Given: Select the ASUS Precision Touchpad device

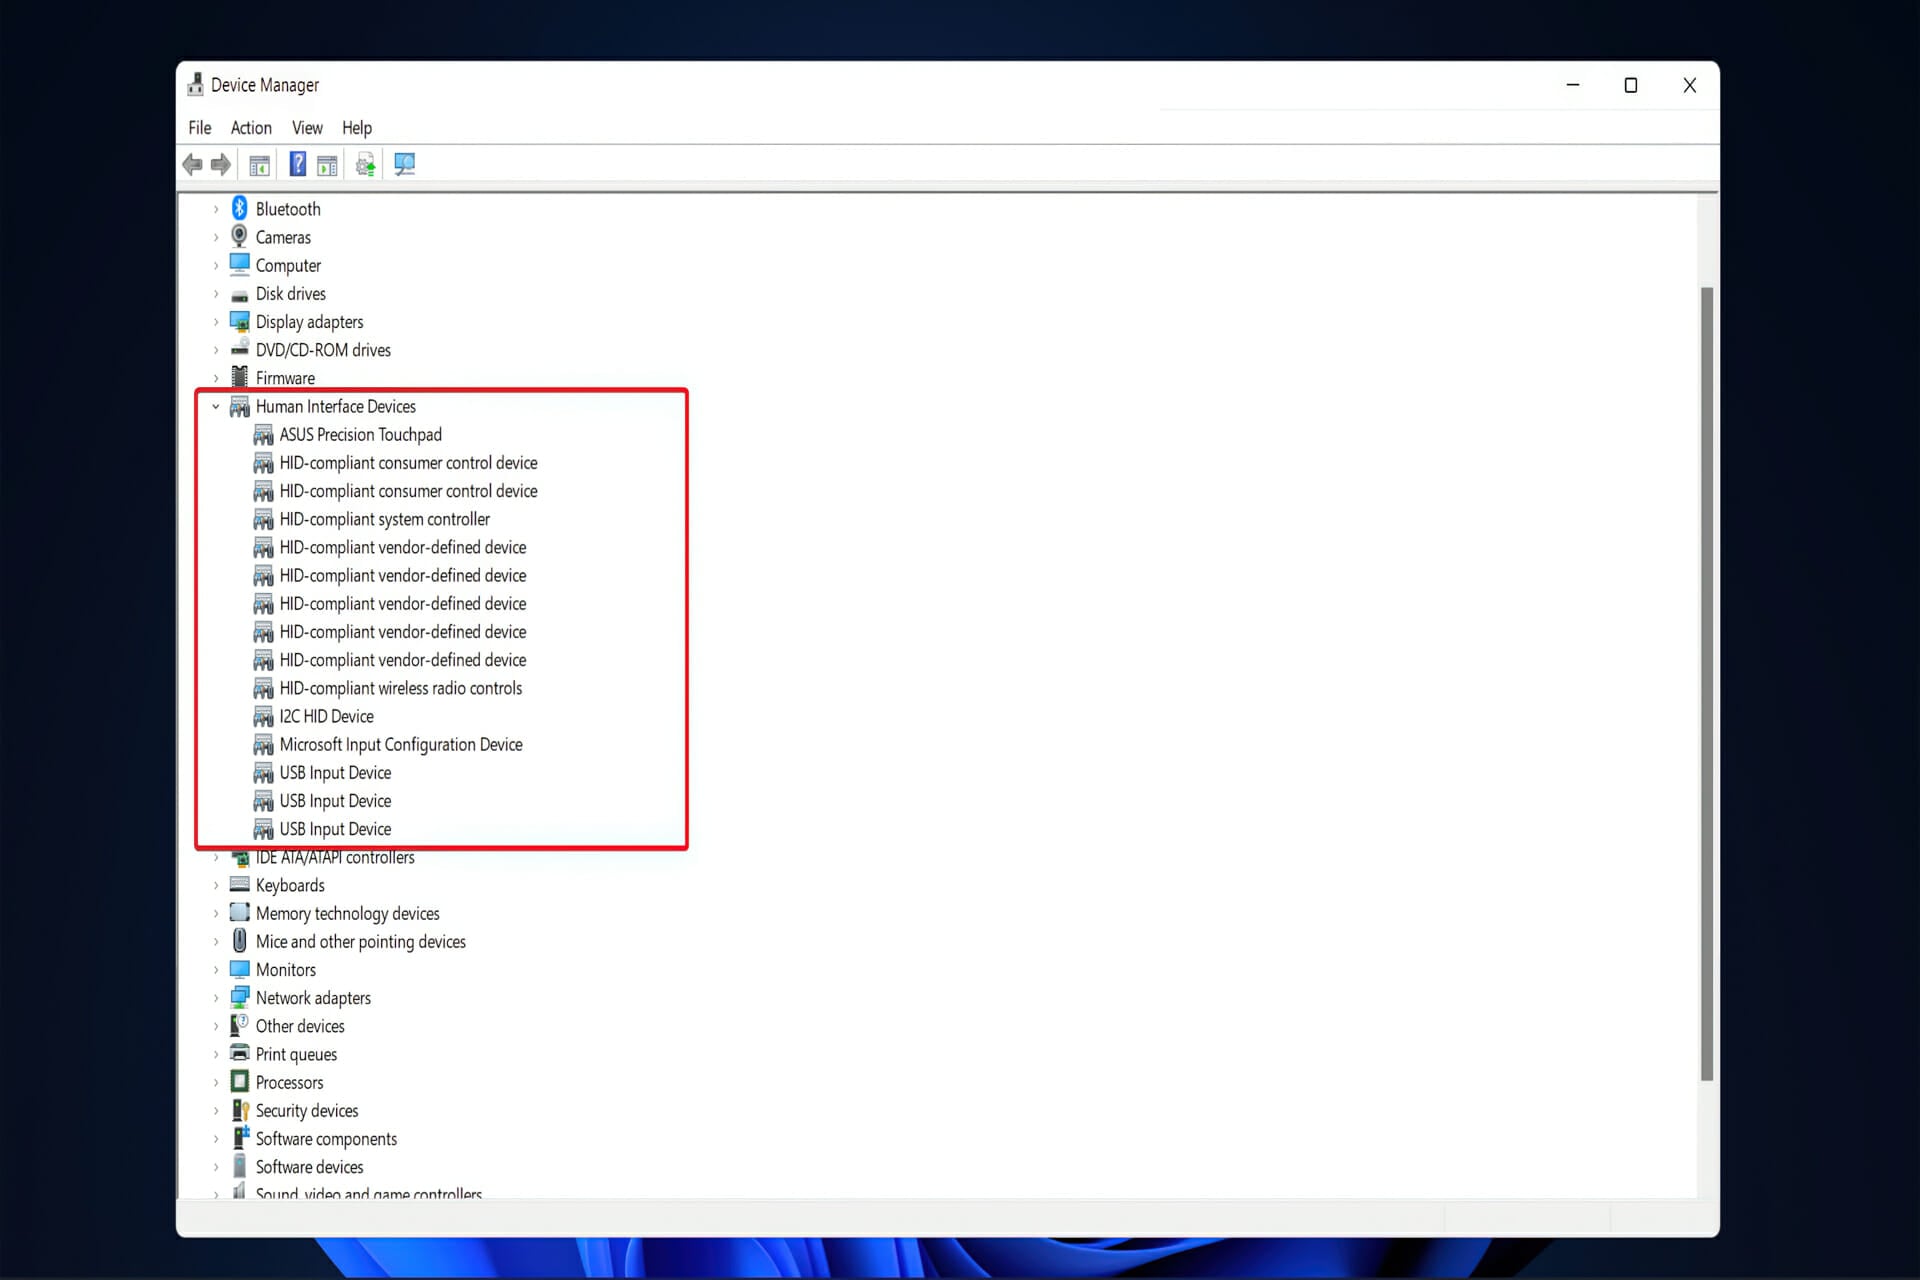Looking at the screenshot, I should point(360,434).
